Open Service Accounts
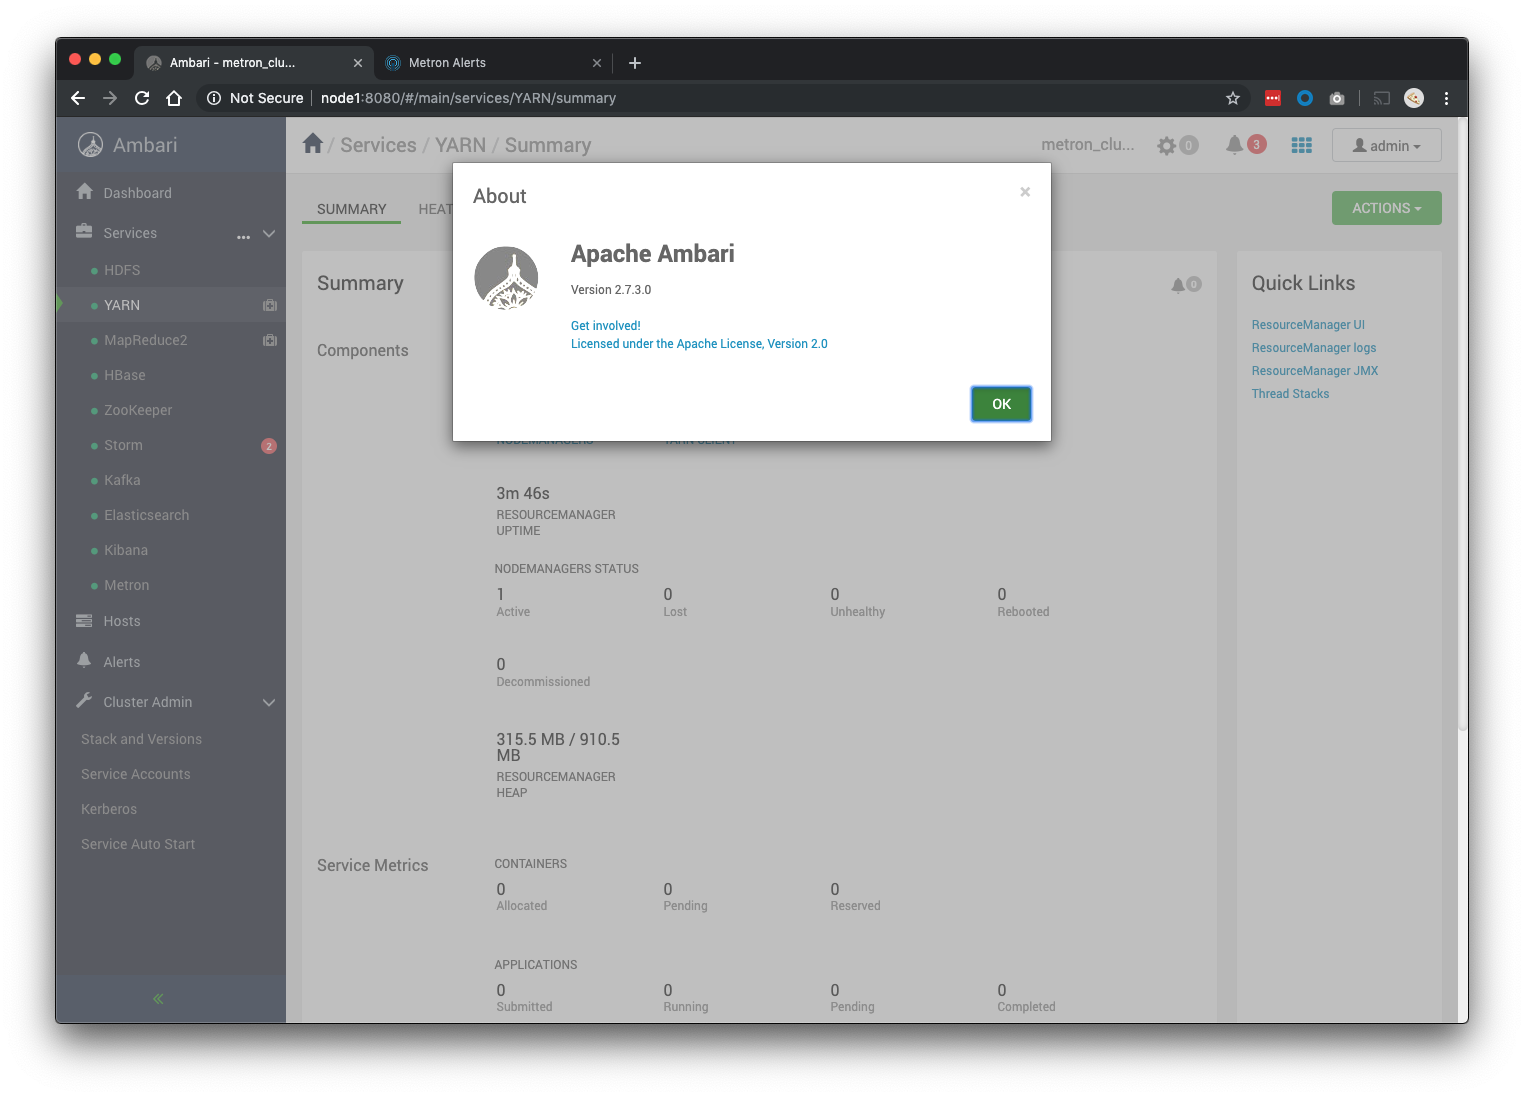The height and width of the screenshot is (1097, 1524). pyautogui.click(x=136, y=774)
